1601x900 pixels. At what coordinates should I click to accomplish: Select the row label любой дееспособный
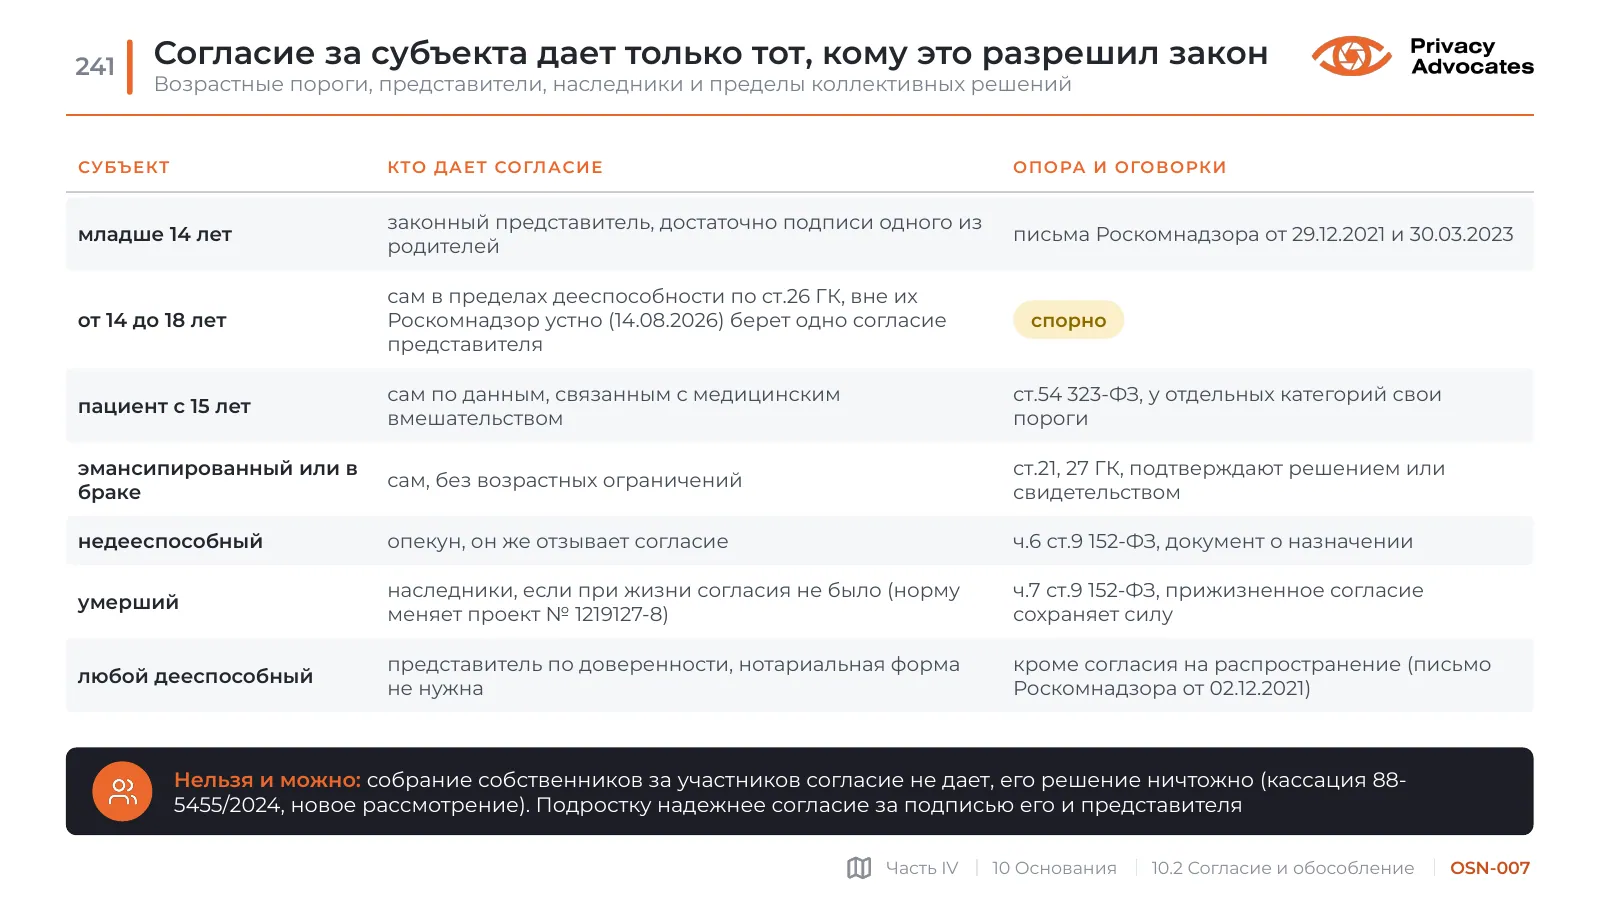(195, 676)
